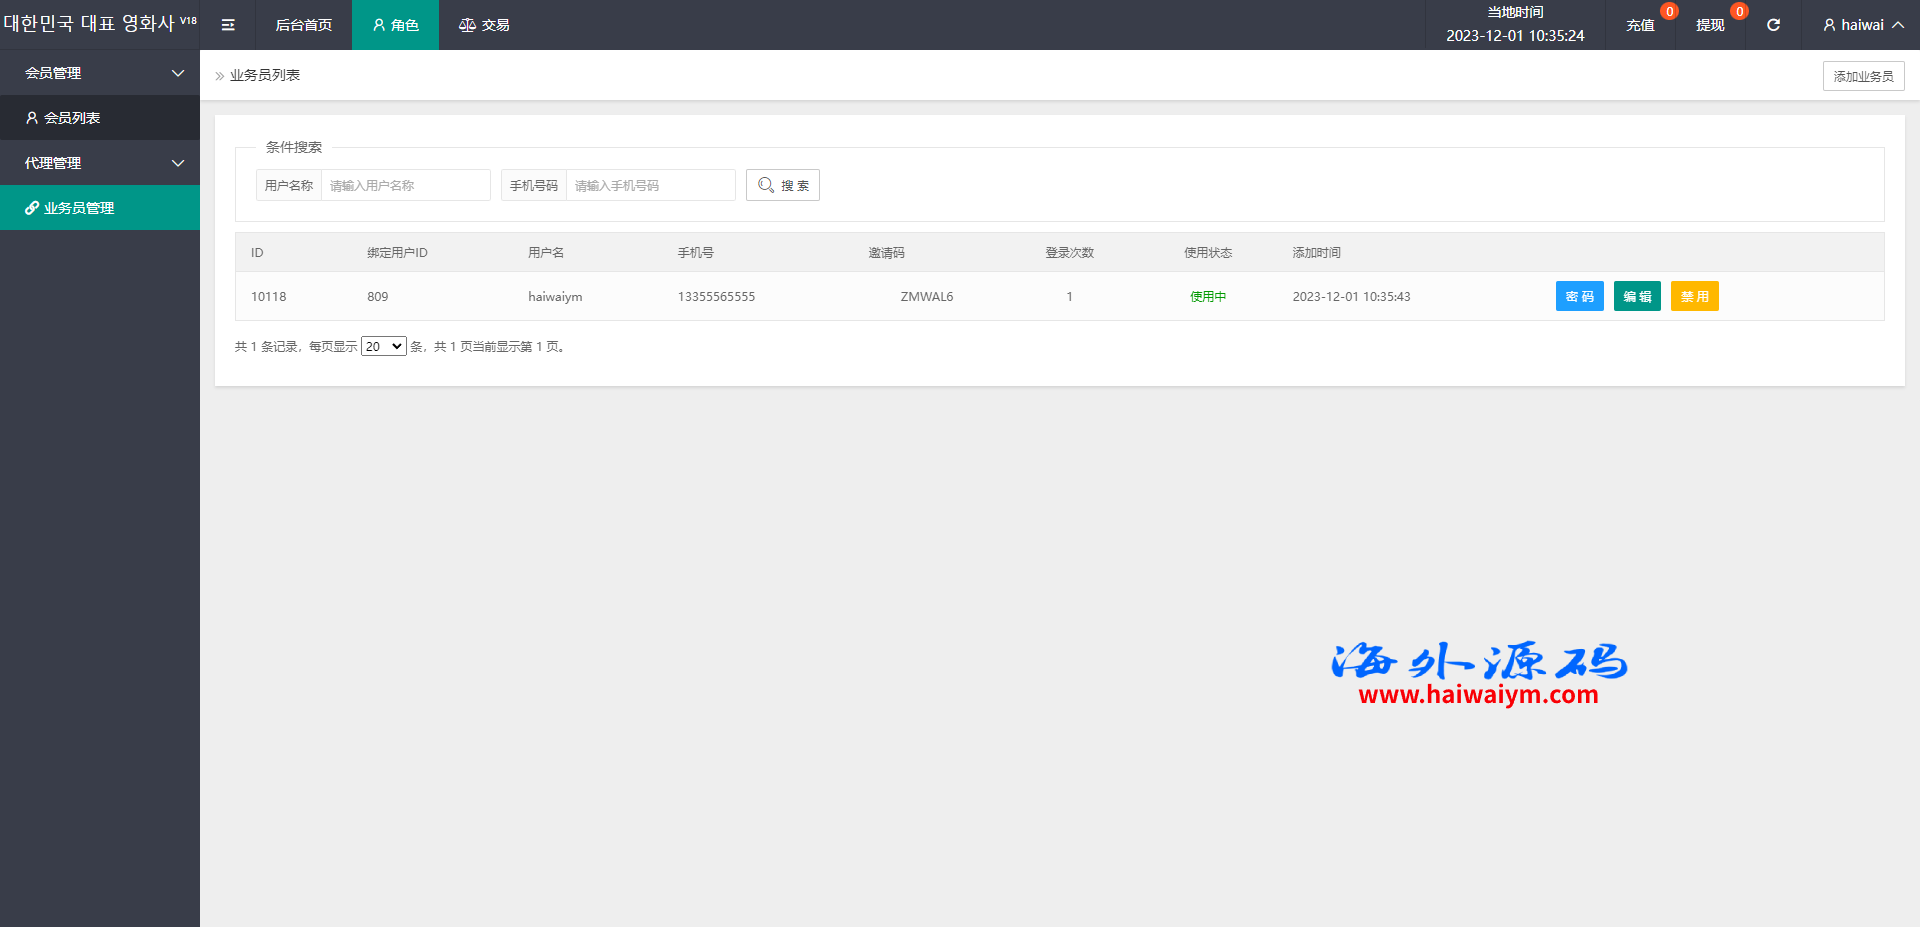This screenshot has width=1920, height=927.
Task: Switch to the 后台首页 tab
Action: [303, 25]
